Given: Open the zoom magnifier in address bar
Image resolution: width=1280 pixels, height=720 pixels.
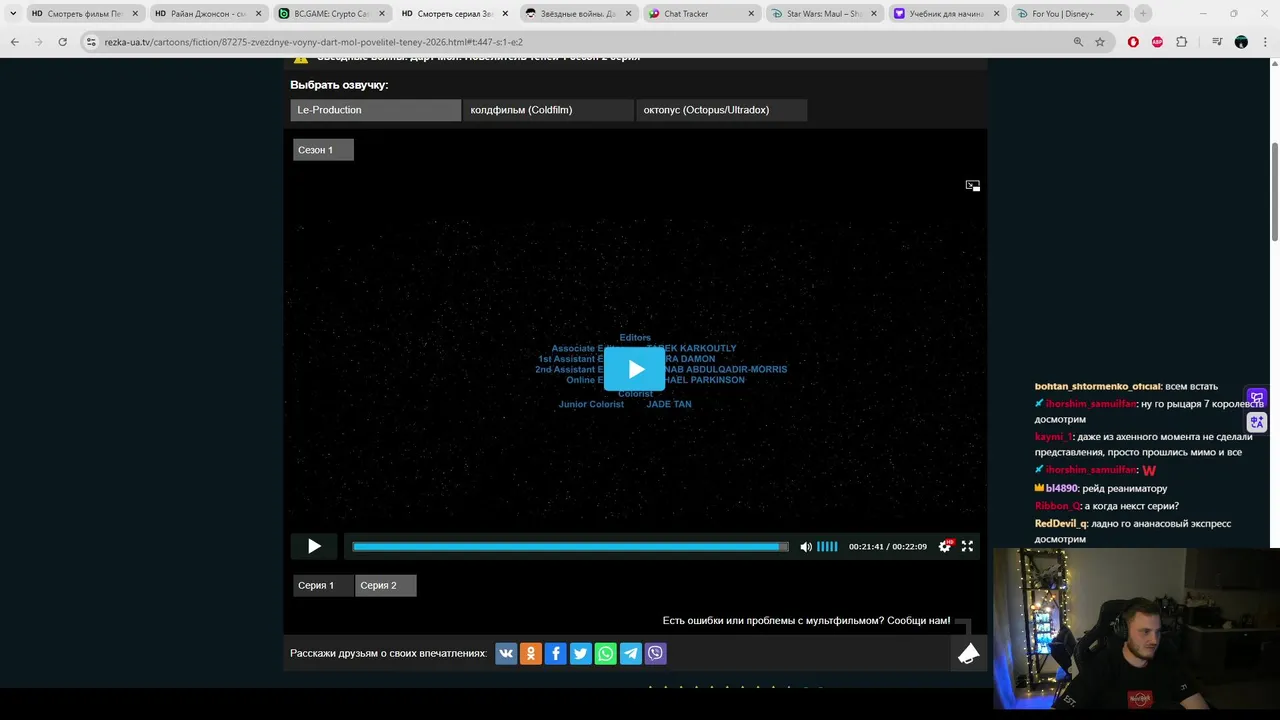Looking at the screenshot, I should (1078, 42).
